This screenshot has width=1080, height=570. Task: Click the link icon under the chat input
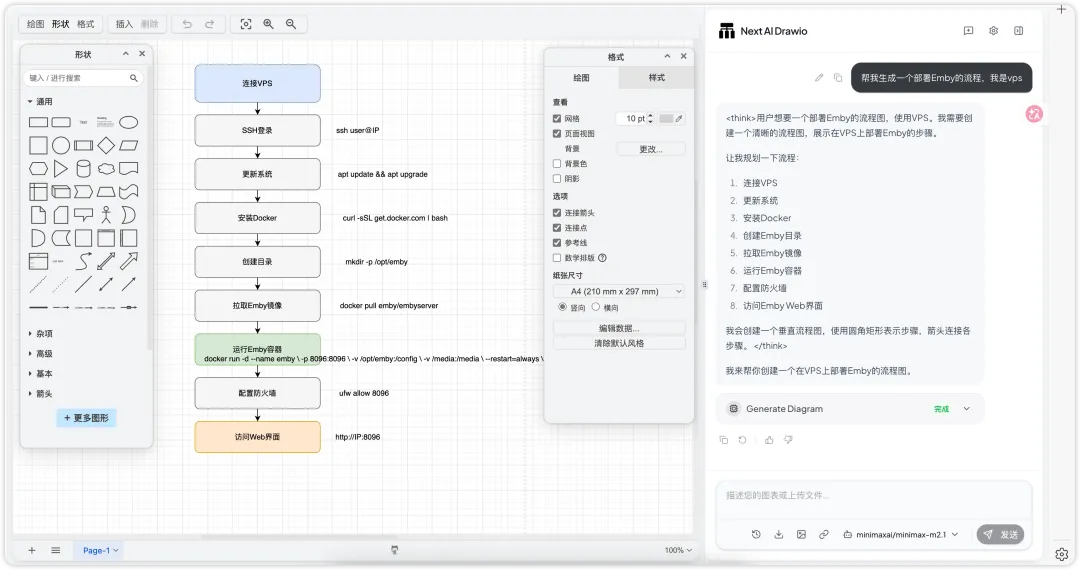tap(824, 534)
